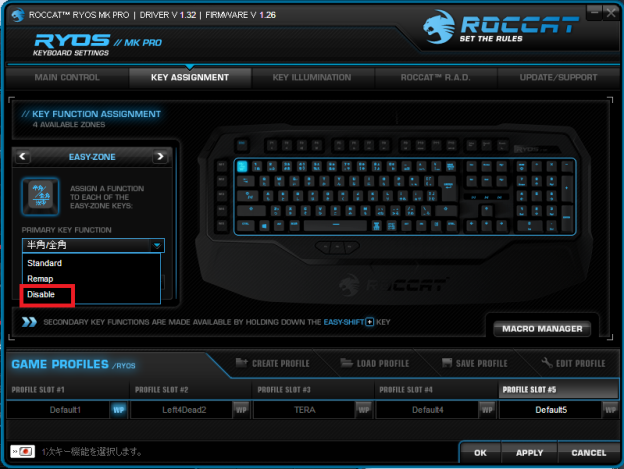Click the ROCCAT logo icon in title bar

point(18,15)
